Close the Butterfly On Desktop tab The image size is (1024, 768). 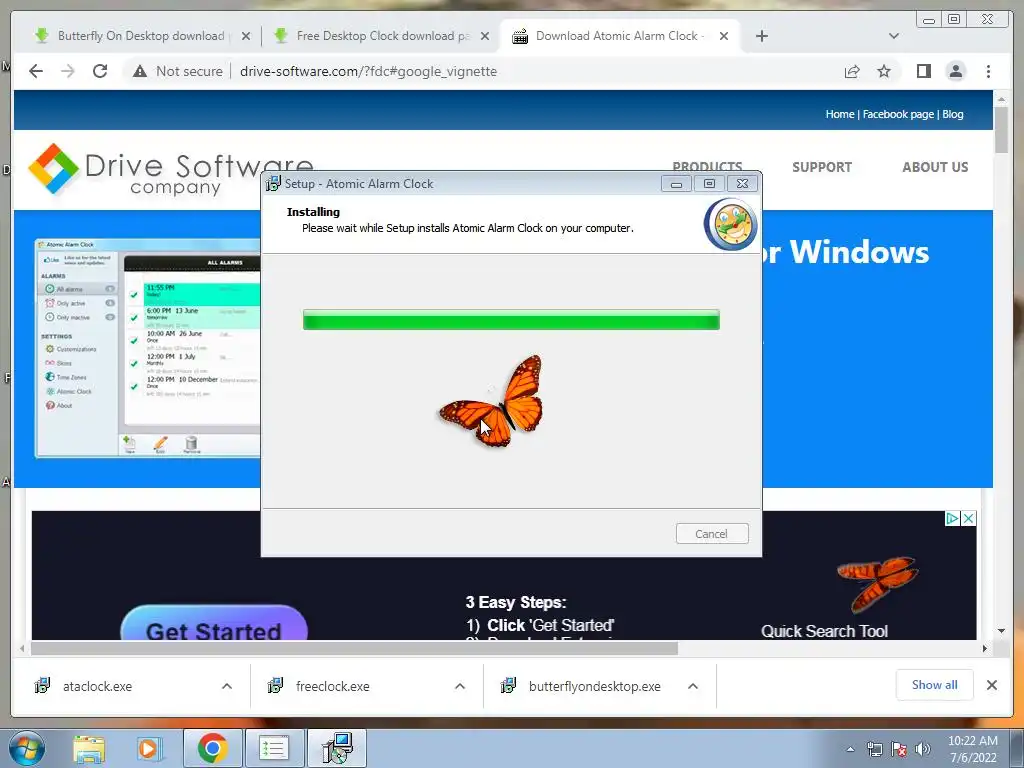246,36
